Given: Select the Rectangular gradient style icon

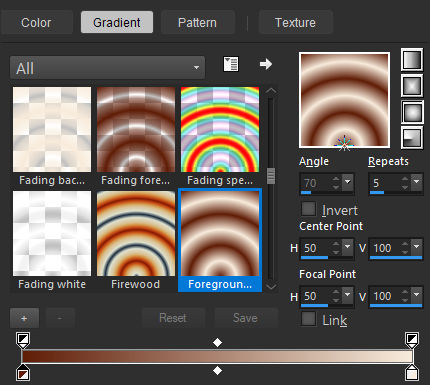Looking at the screenshot, I should (x=412, y=86).
